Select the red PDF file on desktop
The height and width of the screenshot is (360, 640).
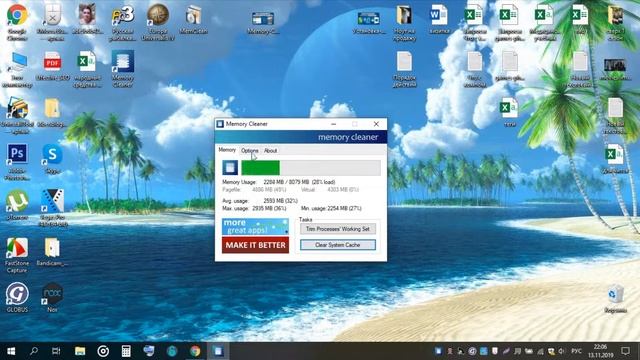53,65
